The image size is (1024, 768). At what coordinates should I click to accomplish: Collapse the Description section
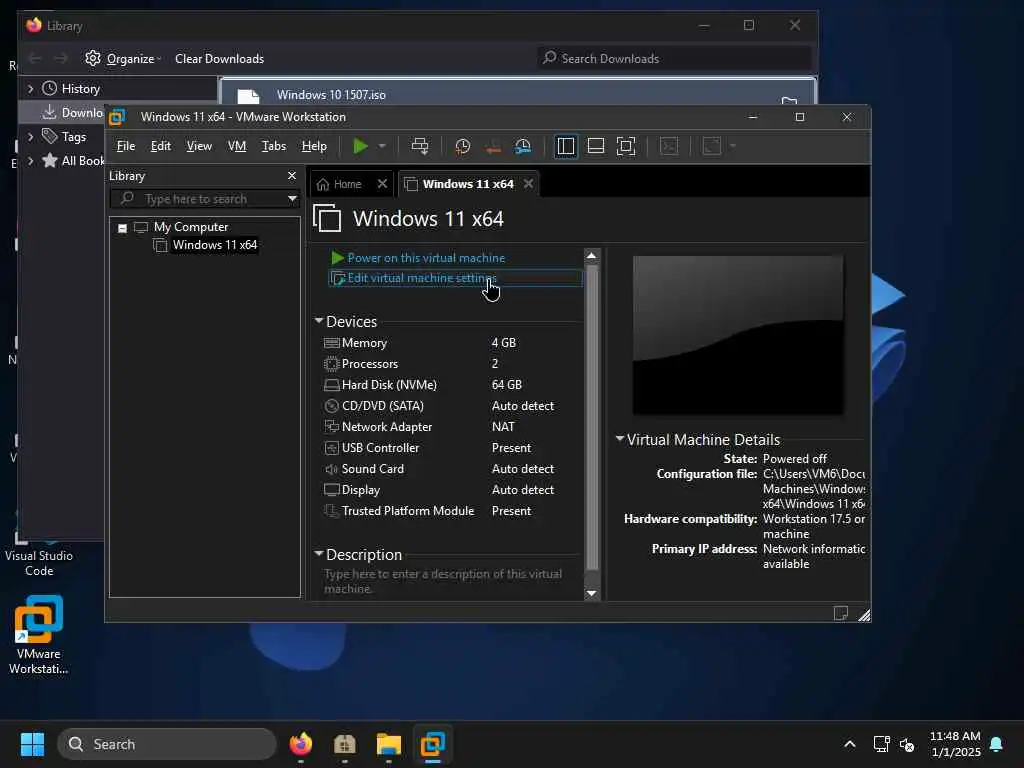(319, 554)
